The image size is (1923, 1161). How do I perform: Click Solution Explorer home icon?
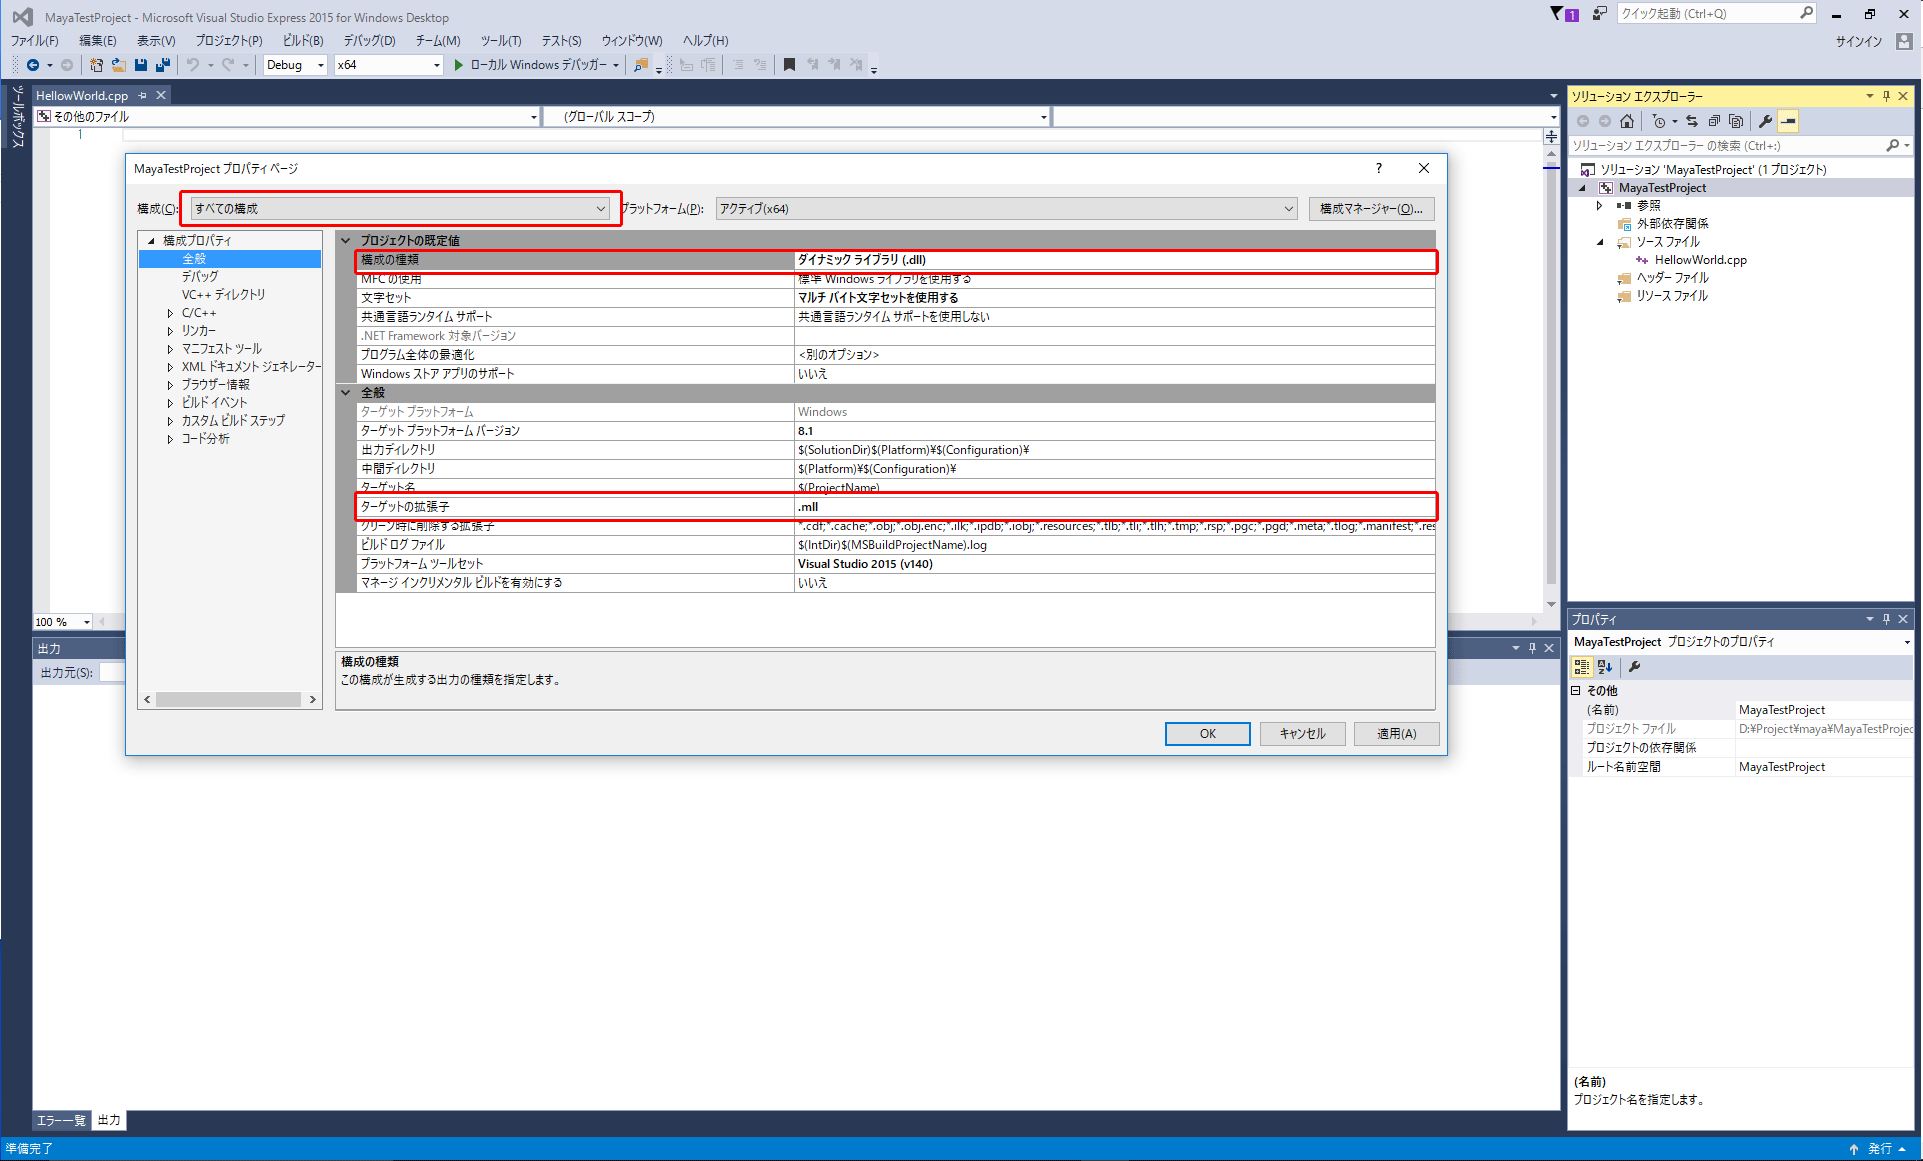coord(1627,121)
